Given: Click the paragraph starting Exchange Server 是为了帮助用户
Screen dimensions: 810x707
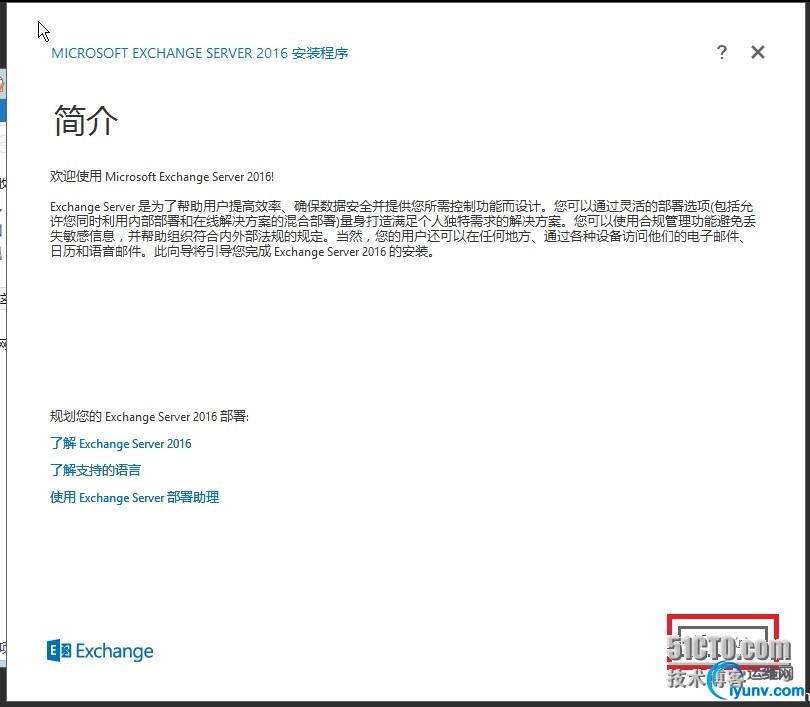Looking at the screenshot, I should [x=403, y=229].
